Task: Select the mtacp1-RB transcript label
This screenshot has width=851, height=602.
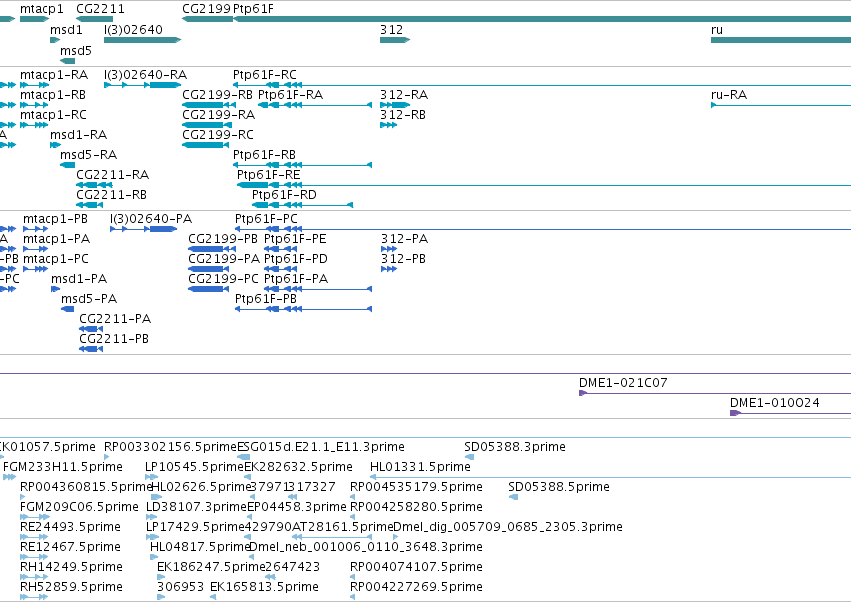Action: (x=53, y=95)
